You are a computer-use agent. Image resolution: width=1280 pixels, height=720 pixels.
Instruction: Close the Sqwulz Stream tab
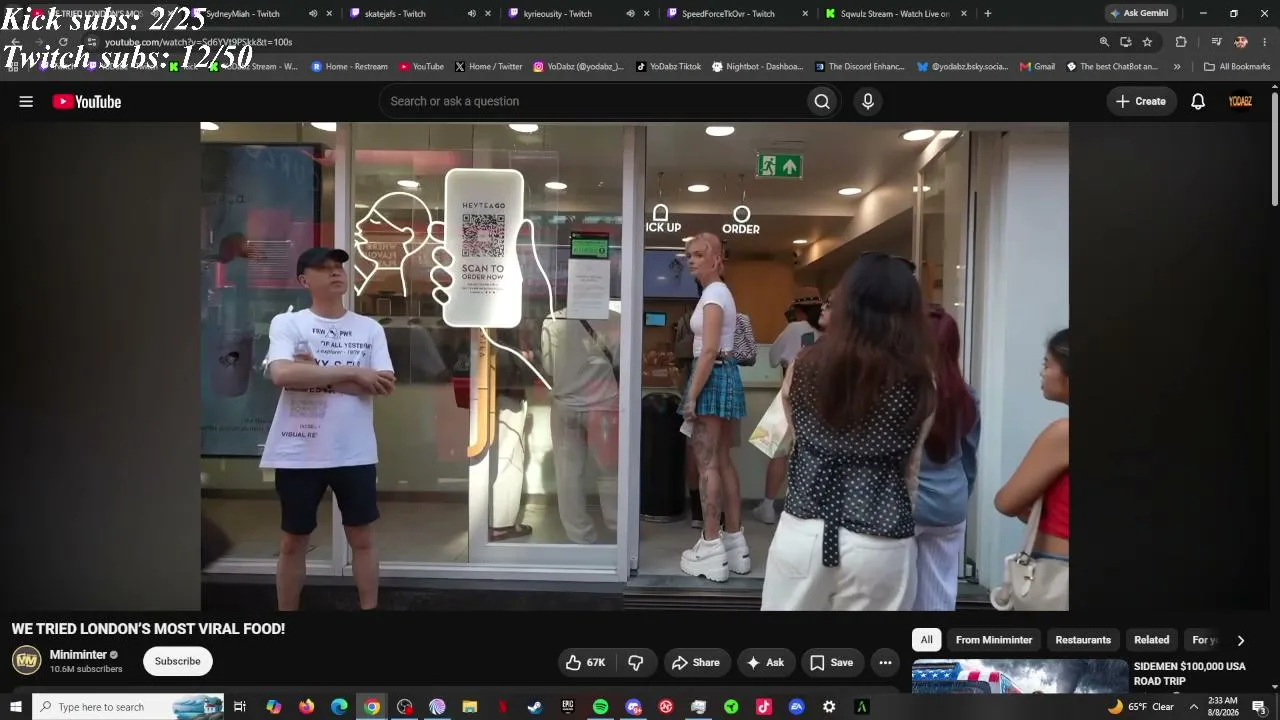tap(964, 14)
